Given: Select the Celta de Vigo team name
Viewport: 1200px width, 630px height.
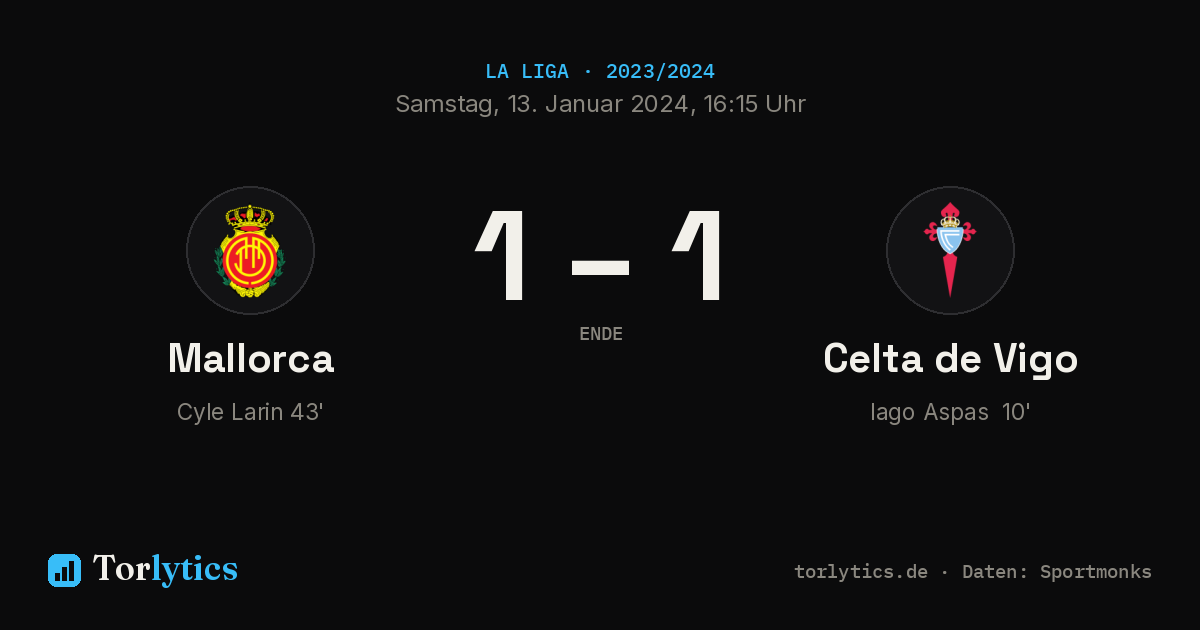Looking at the screenshot, I should tap(950, 358).
